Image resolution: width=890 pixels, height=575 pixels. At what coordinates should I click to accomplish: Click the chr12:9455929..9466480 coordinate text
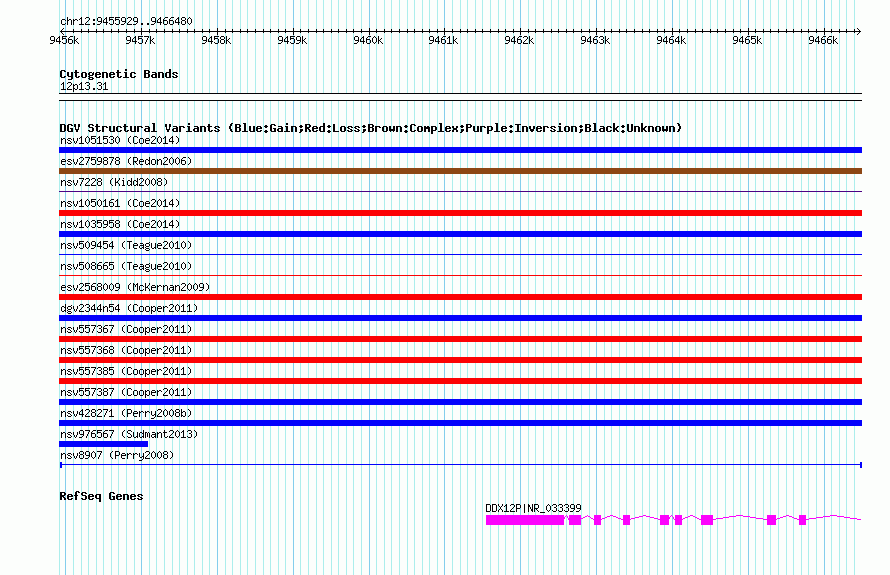(x=126, y=21)
